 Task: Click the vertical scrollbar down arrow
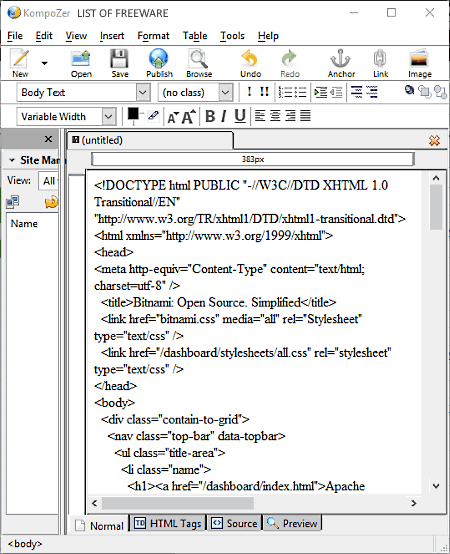tap(436, 486)
